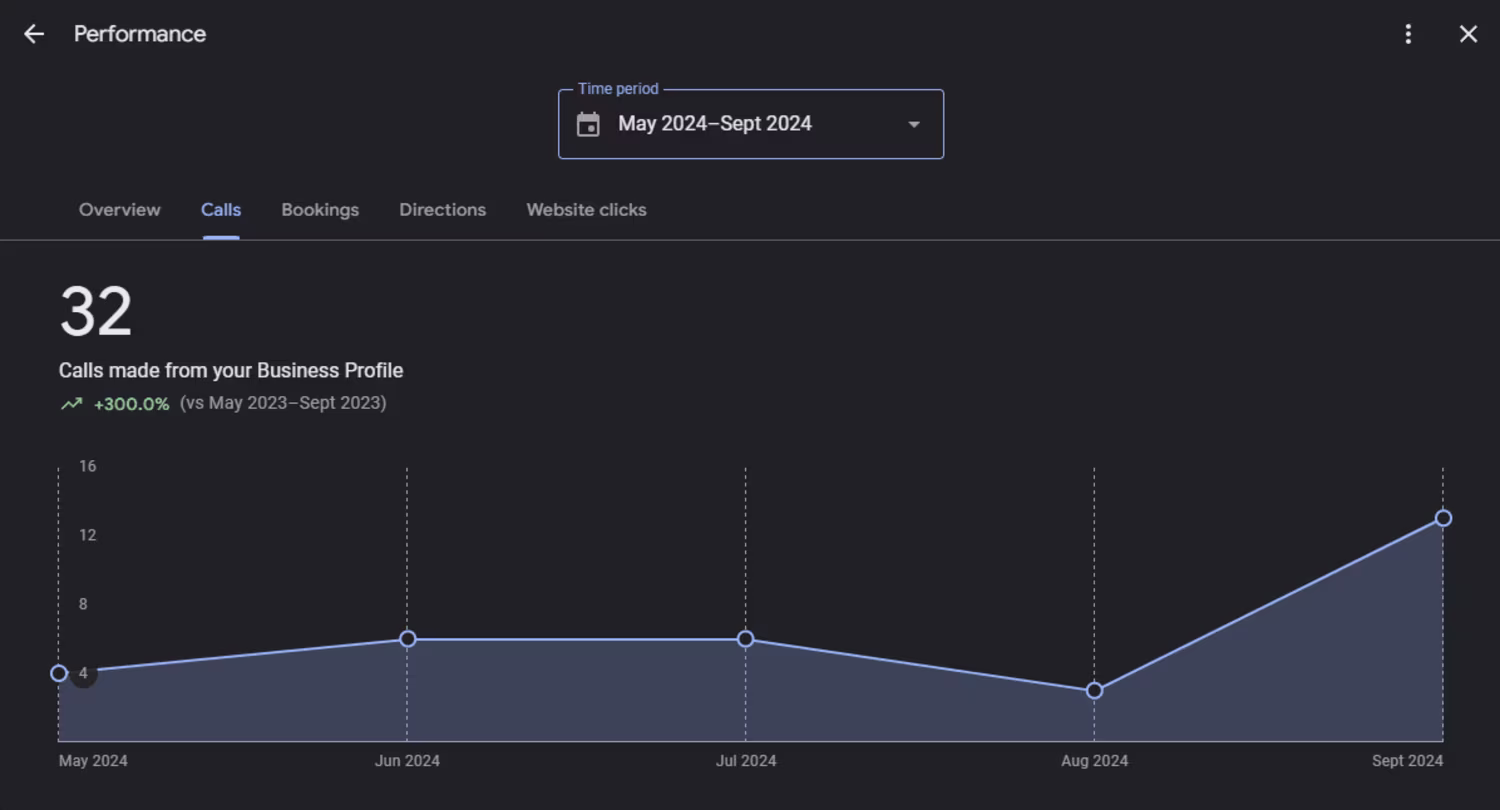The image size is (1500, 810).
Task: Open the May 2024–Sept 2024 period selector
Action: point(751,124)
